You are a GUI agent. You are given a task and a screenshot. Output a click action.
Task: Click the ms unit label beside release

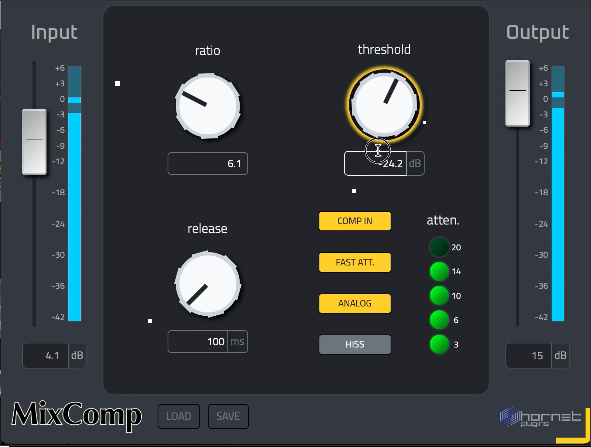(237, 341)
